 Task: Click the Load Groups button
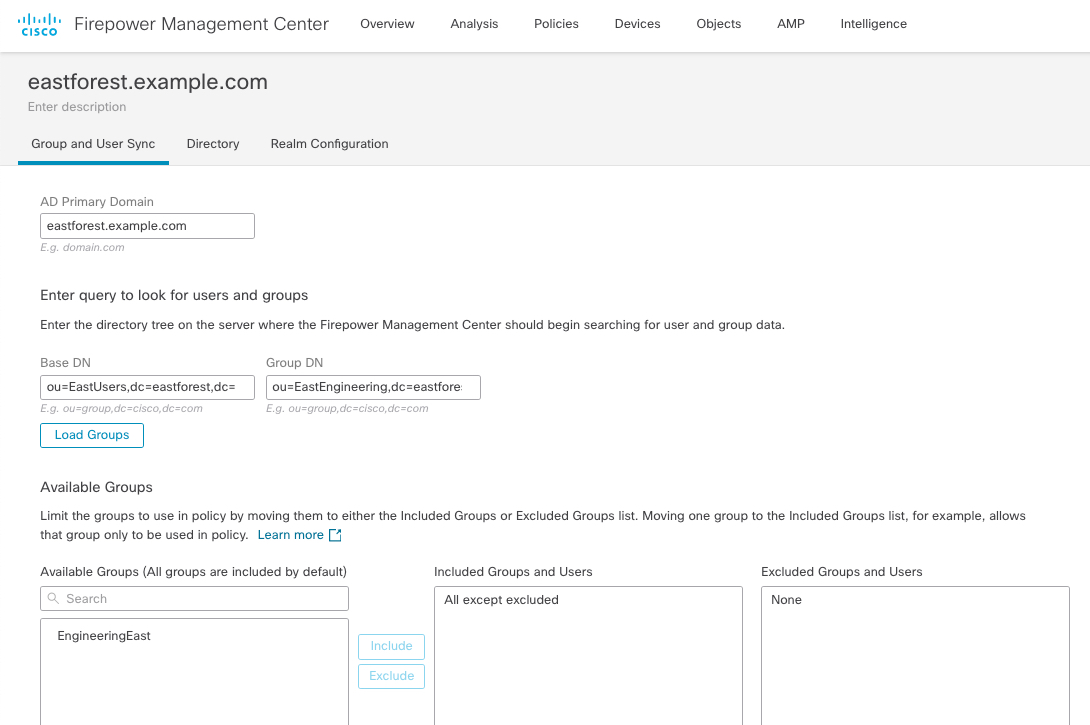pyautogui.click(x=92, y=435)
